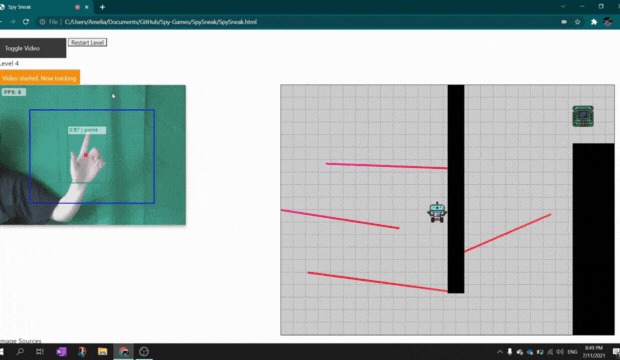Go forward in browser history
This screenshot has height=360, width=620.
click(13, 22)
